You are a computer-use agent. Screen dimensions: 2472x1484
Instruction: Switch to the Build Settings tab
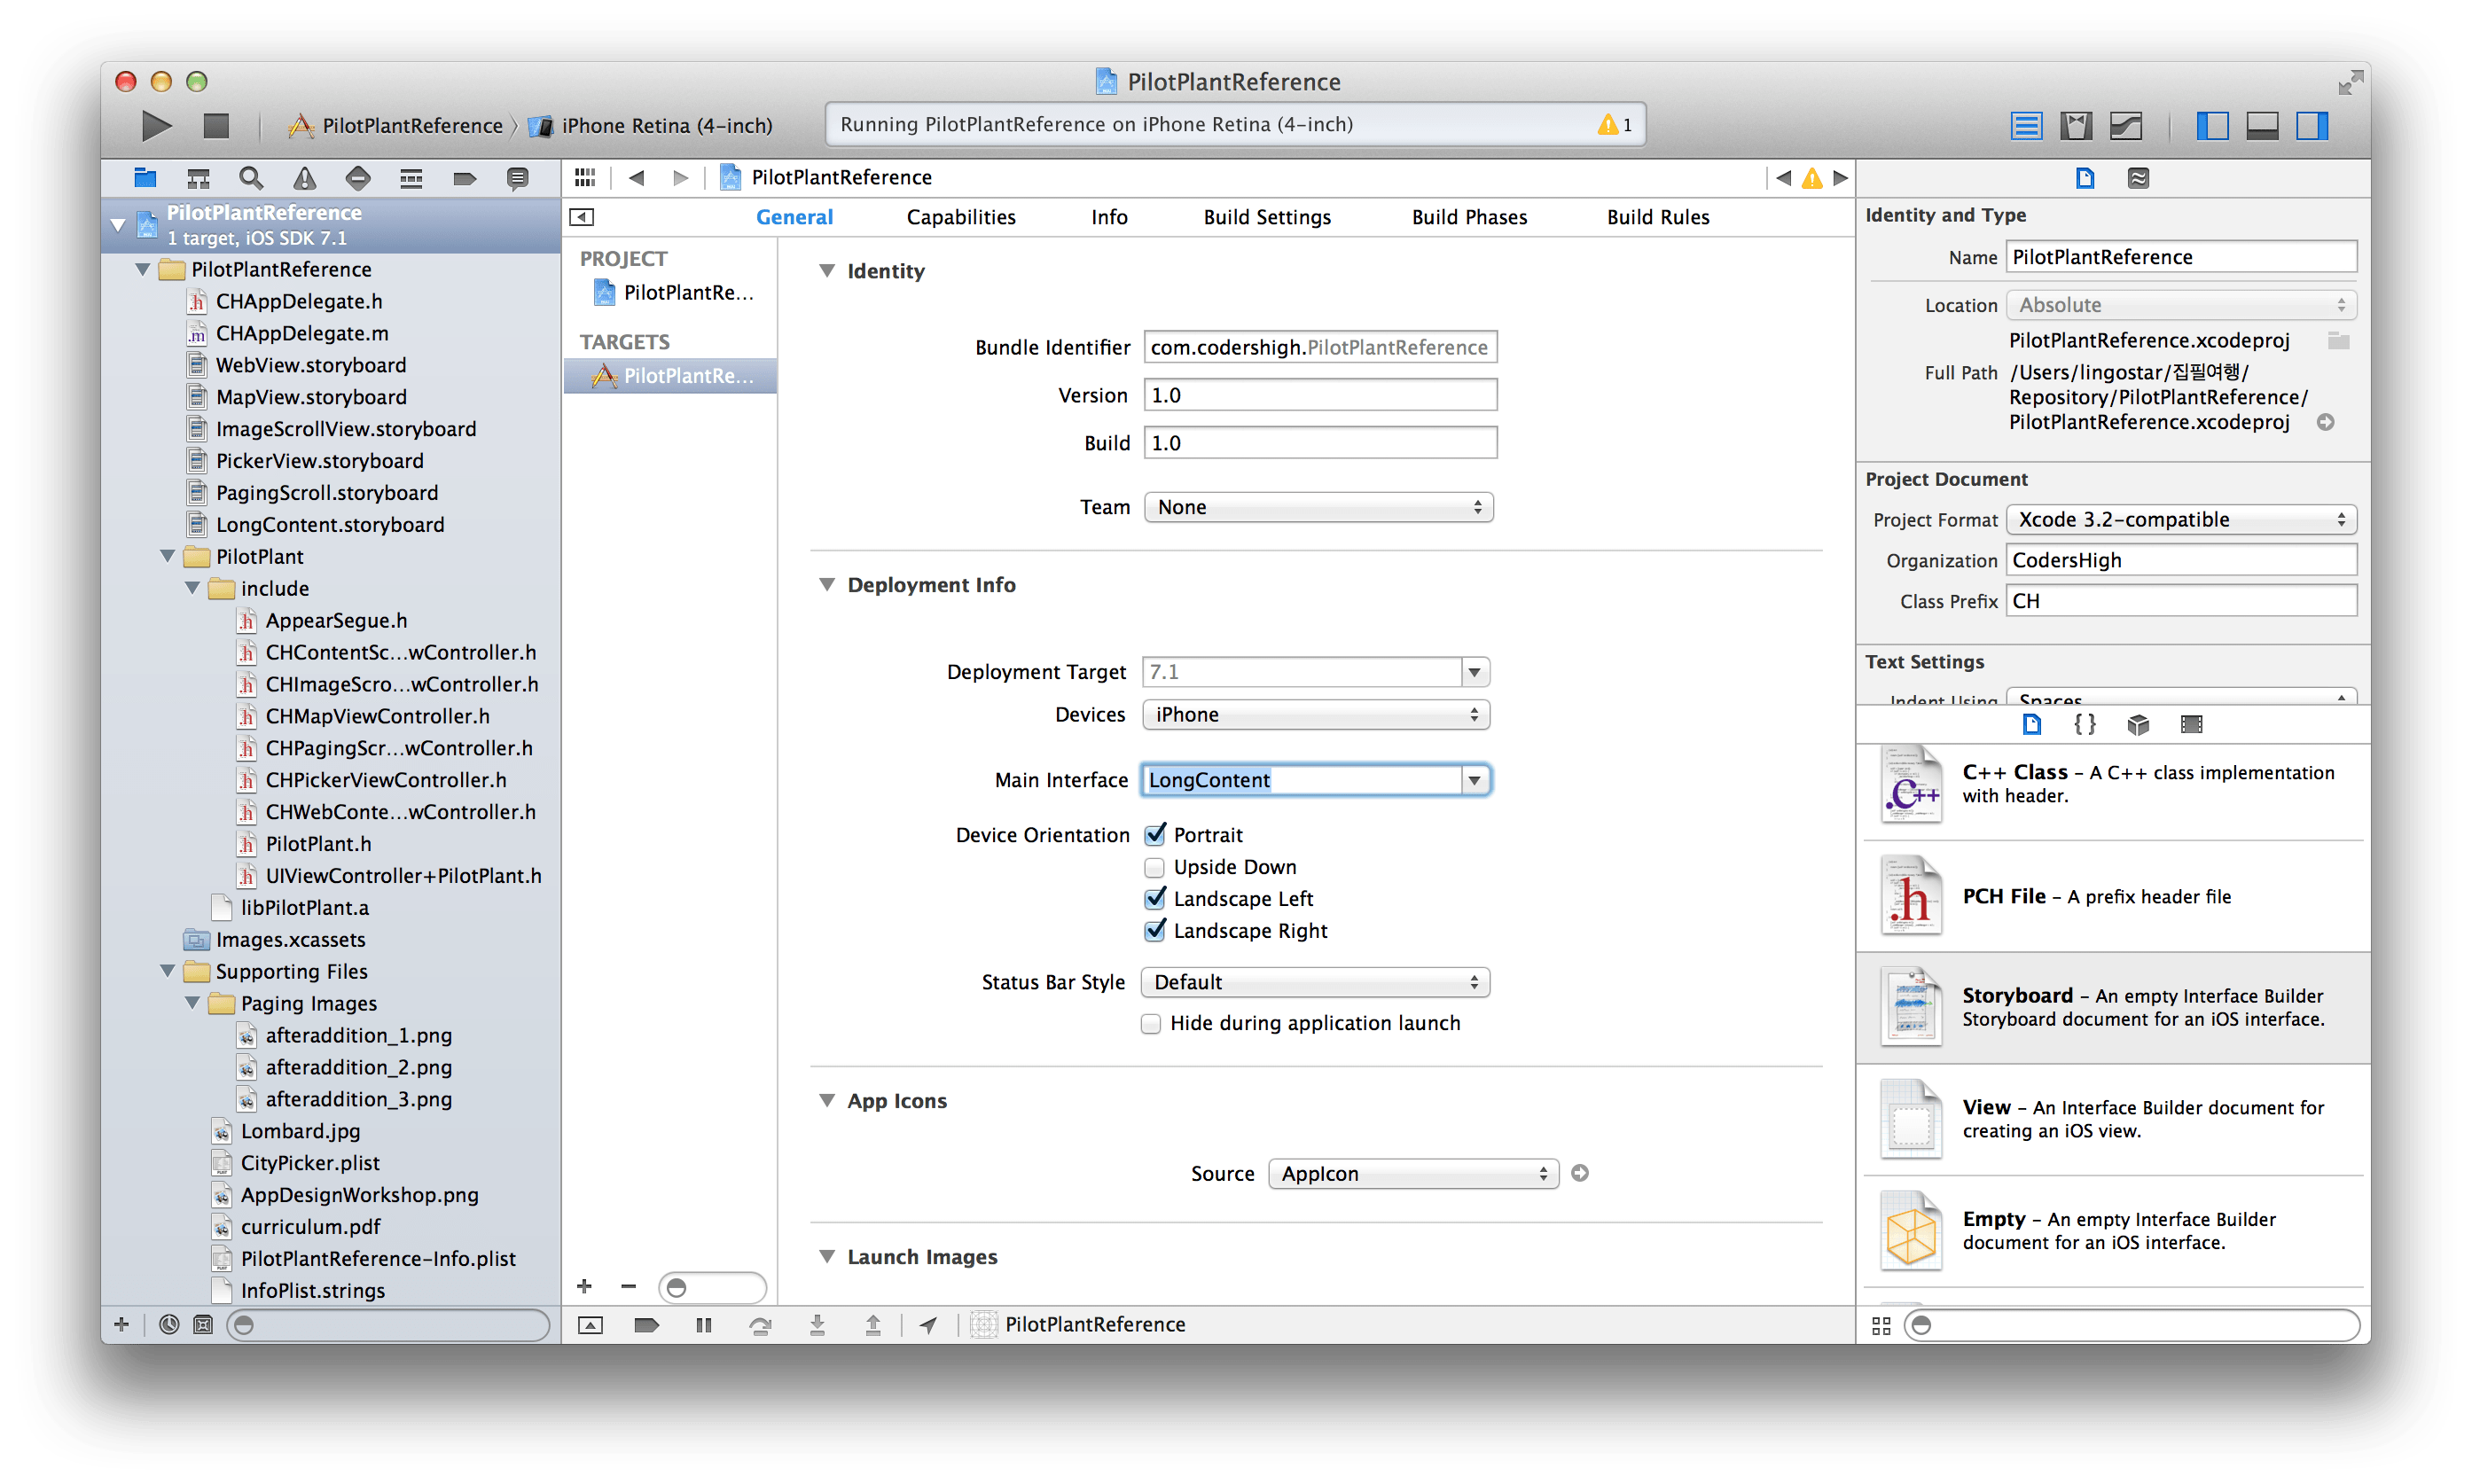(1267, 217)
